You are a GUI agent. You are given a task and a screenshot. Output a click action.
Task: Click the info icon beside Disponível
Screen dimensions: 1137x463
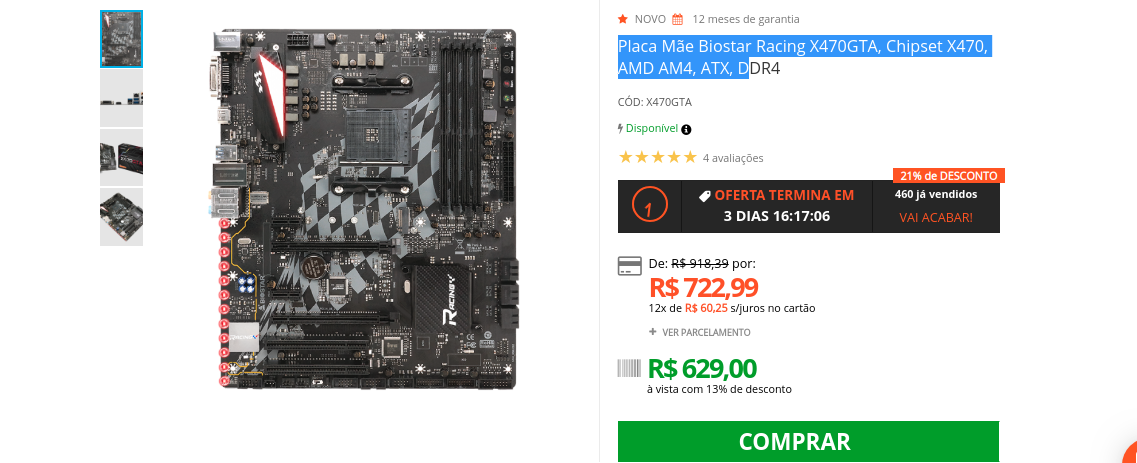[686, 130]
